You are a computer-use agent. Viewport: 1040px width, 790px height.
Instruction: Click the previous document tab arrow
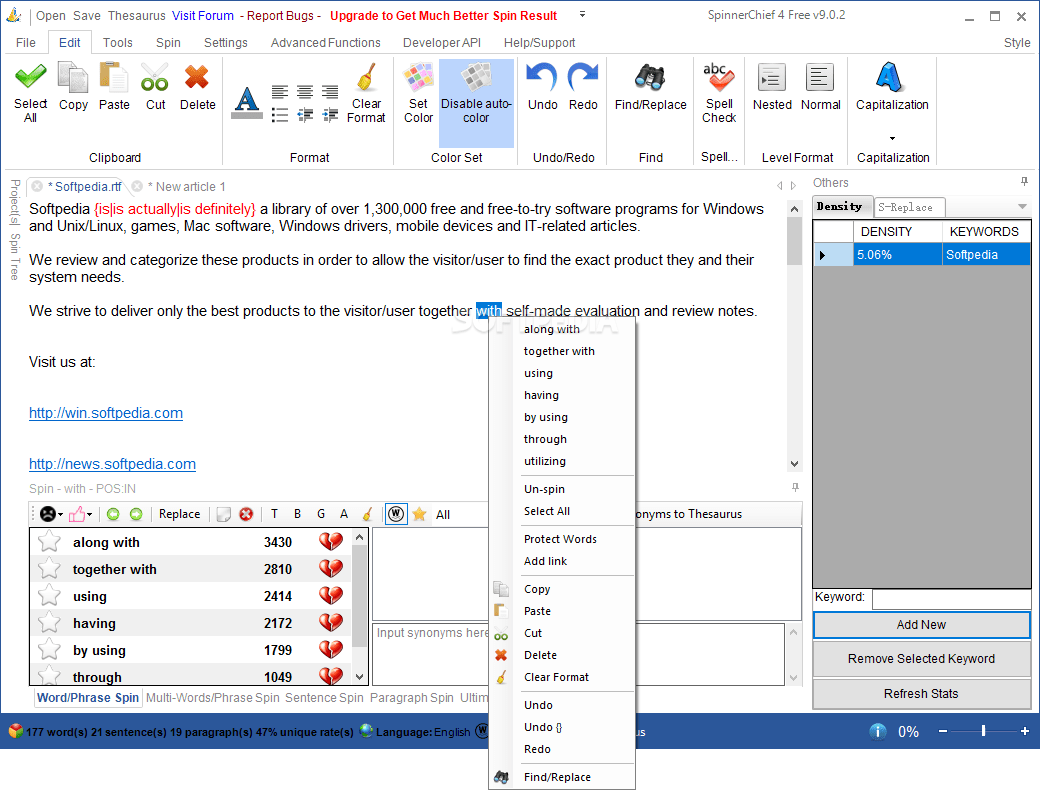780,186
